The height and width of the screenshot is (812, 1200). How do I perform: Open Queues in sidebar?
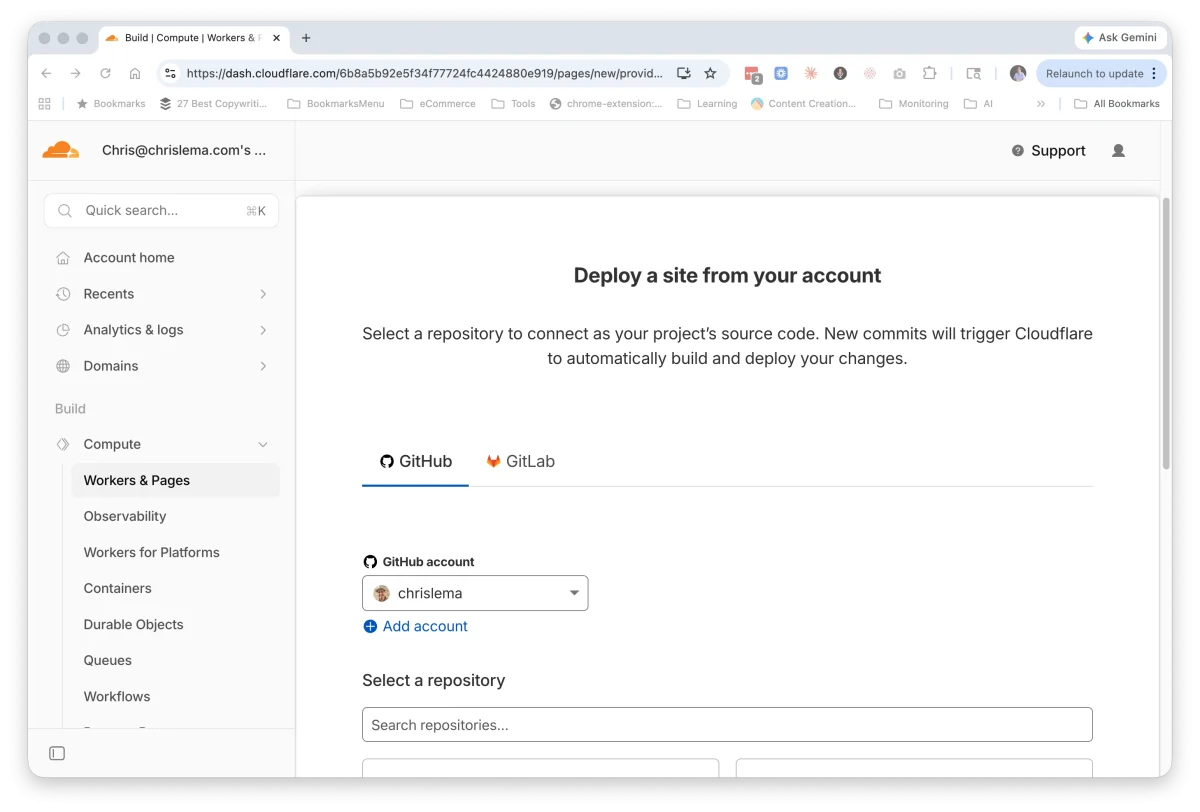click(107, 660)
